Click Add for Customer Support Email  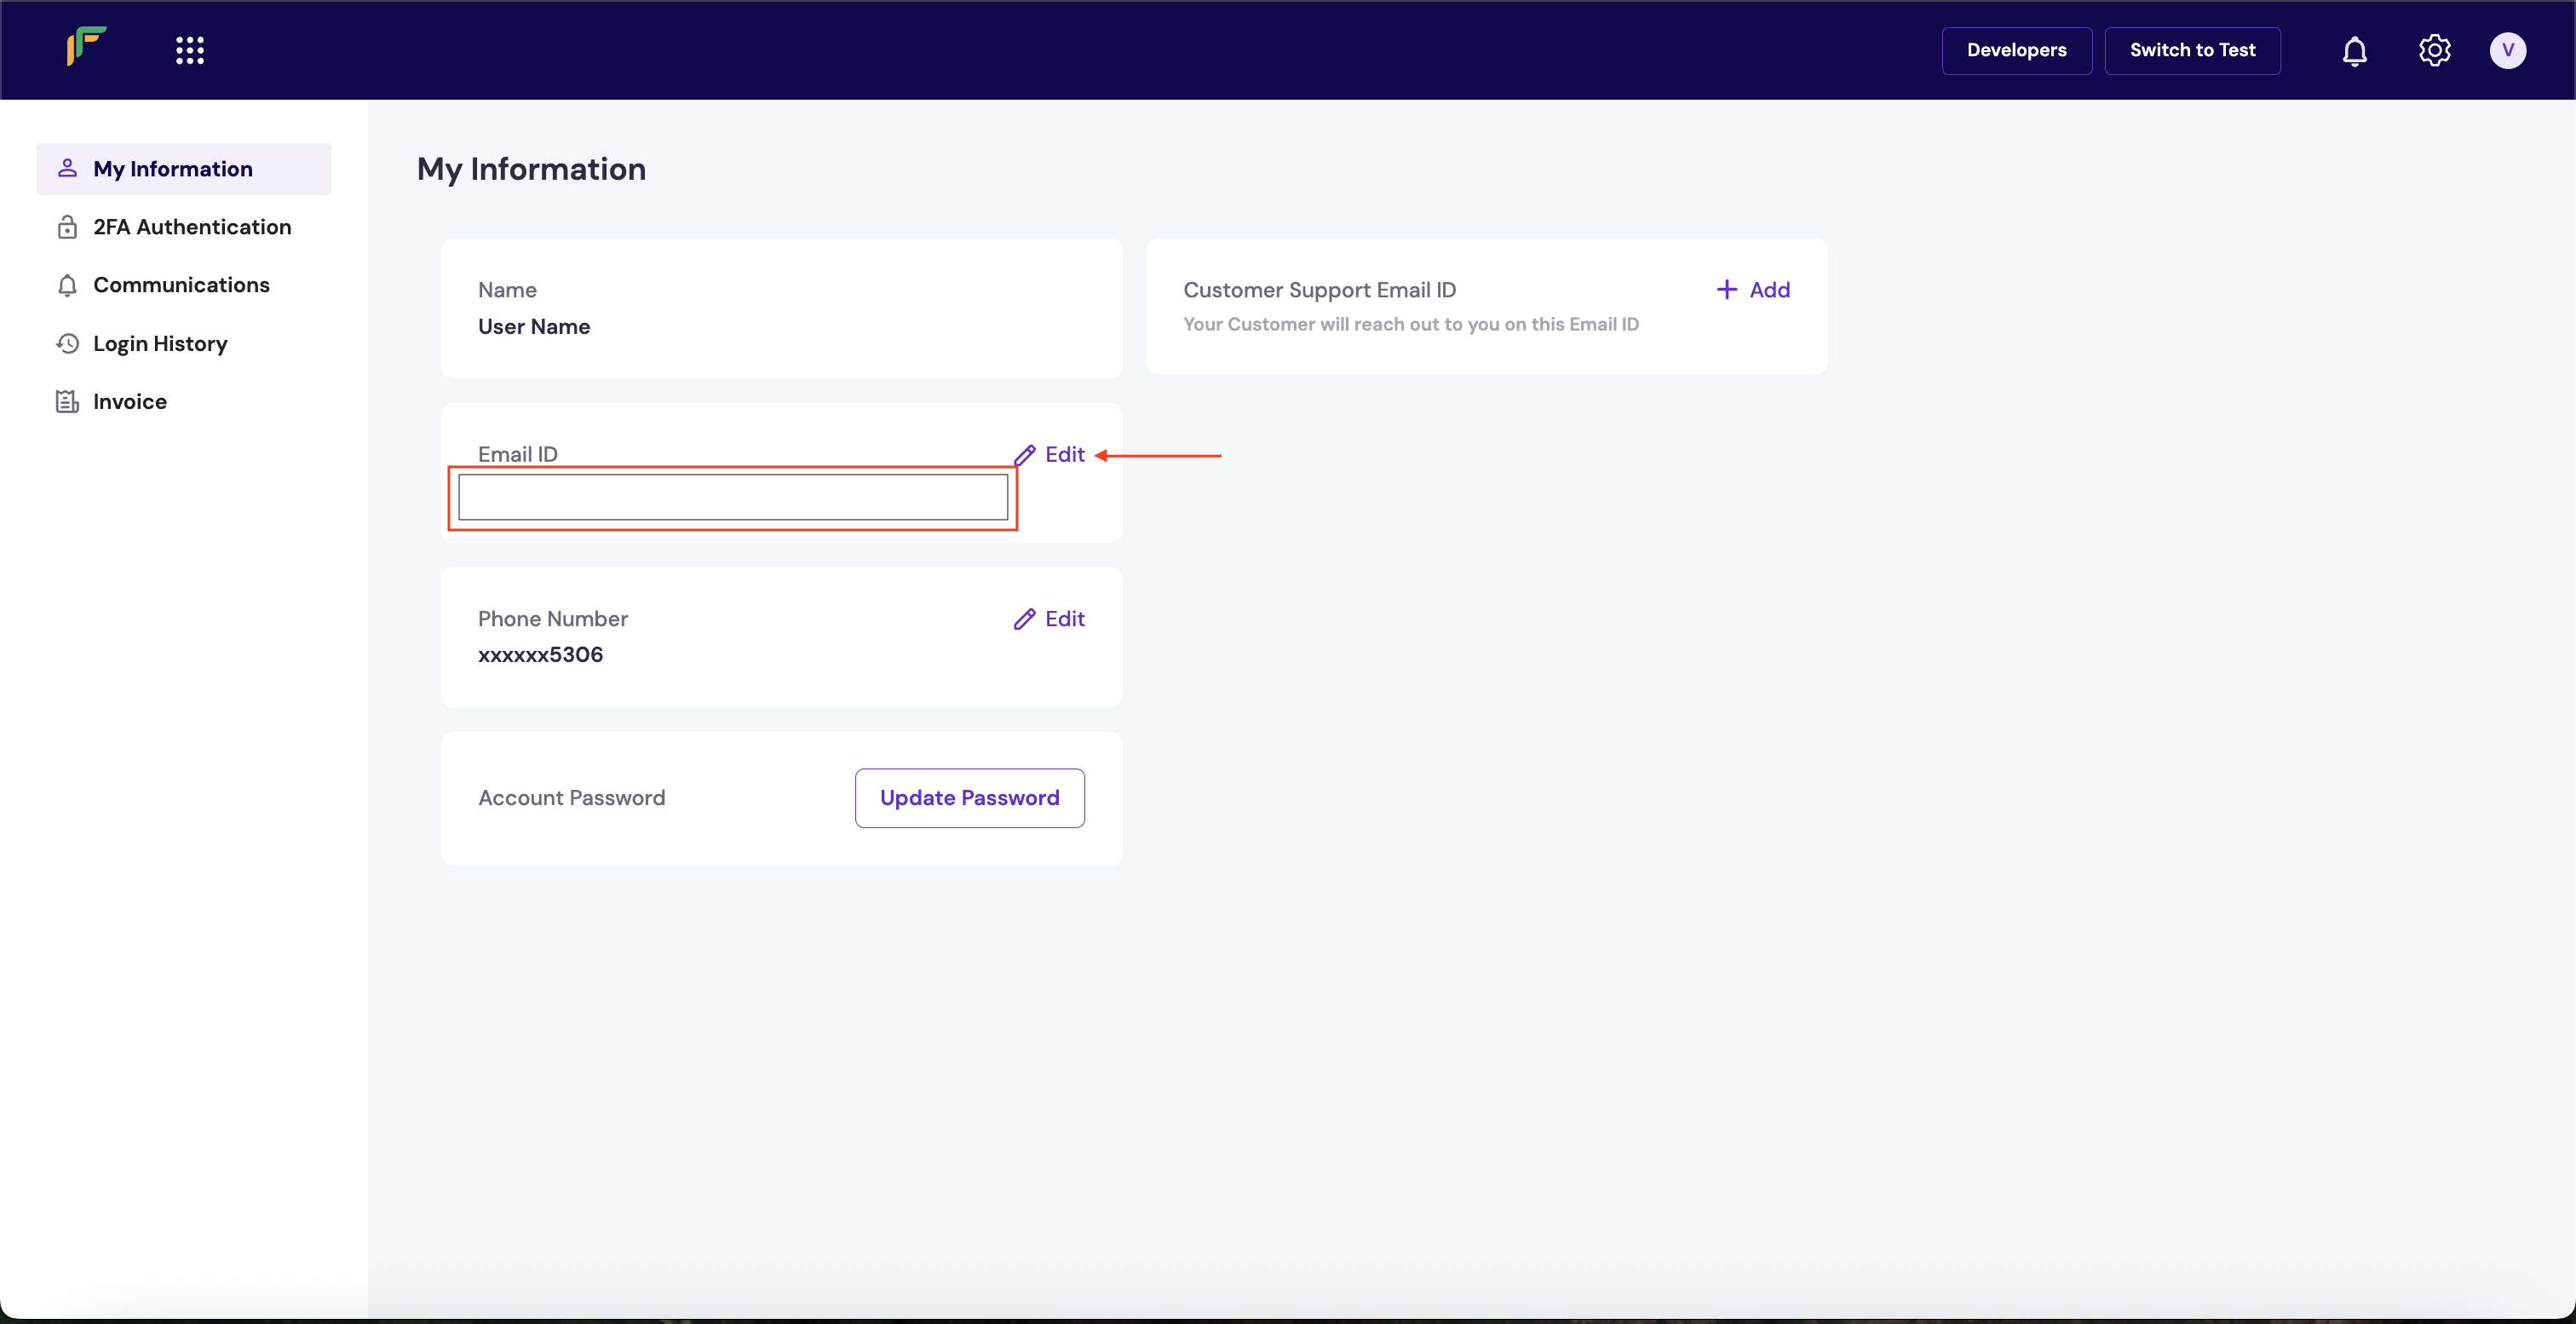click(x=1768, y=290)
